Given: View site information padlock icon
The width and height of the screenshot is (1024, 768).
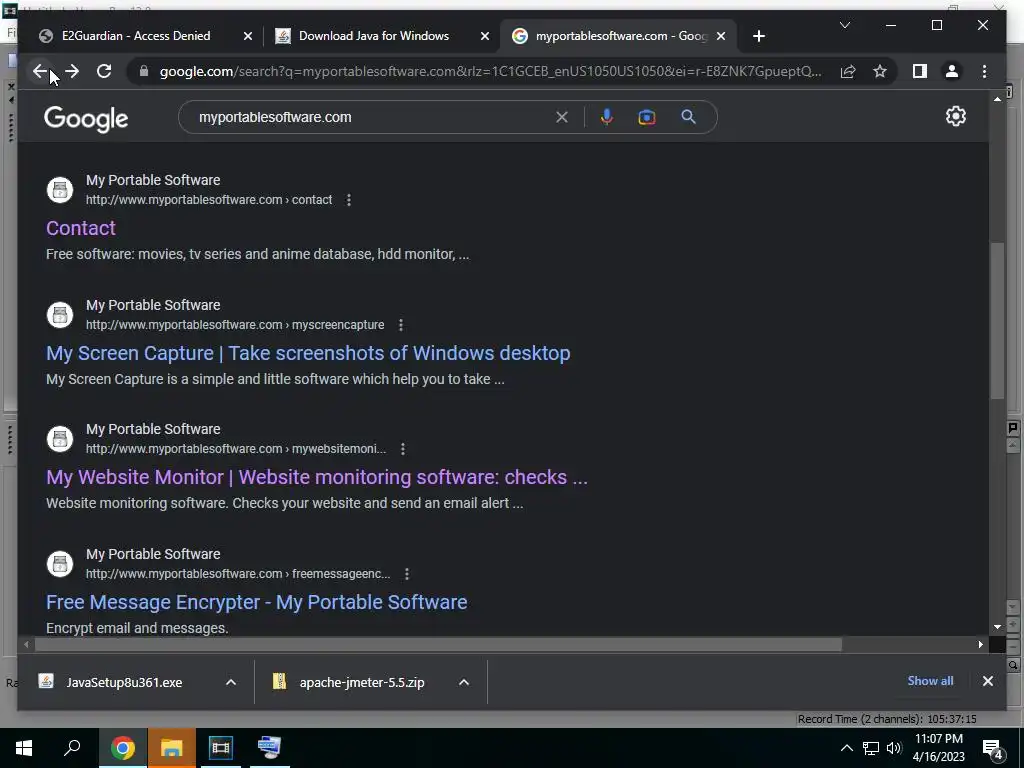Looking at the screenshot, I should (x=144, y=71).
